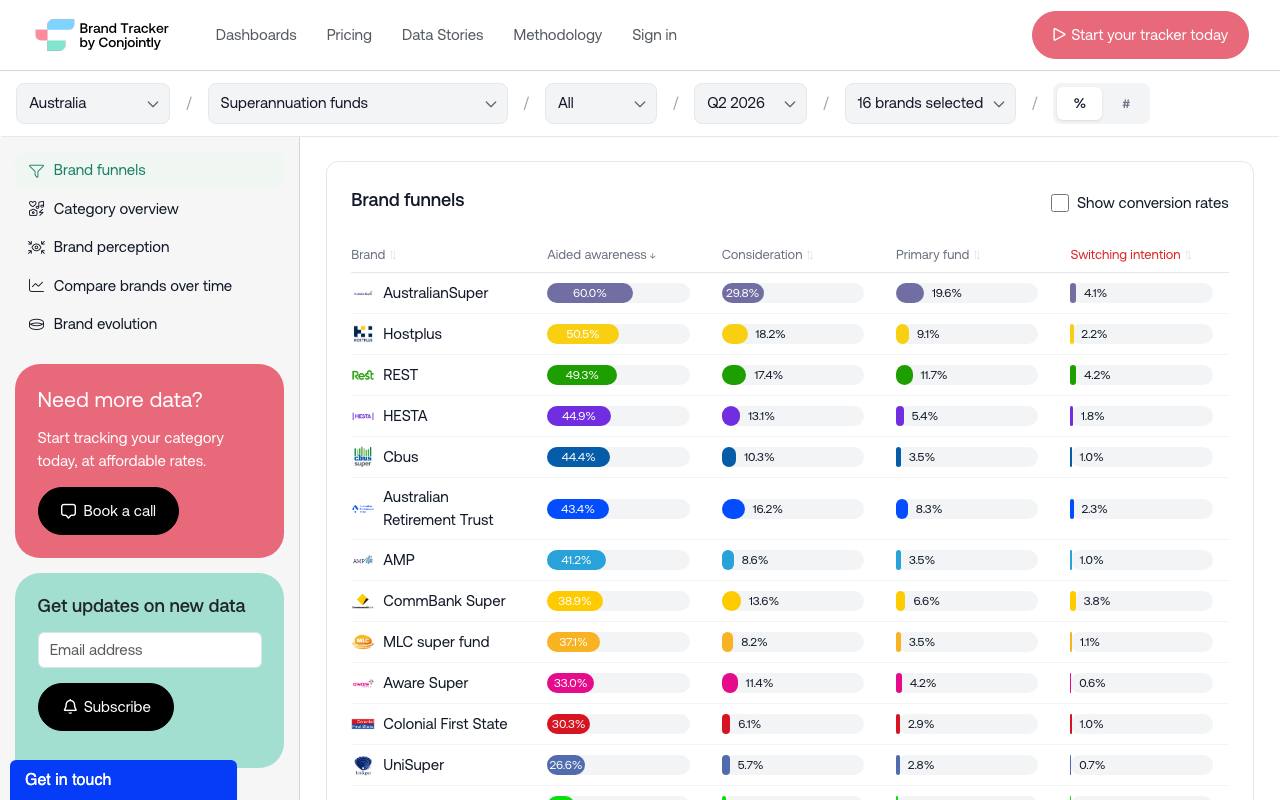Screen dimensions: 1280x800
Task: Sort by Consideration column header
Action: pos(767,255)
